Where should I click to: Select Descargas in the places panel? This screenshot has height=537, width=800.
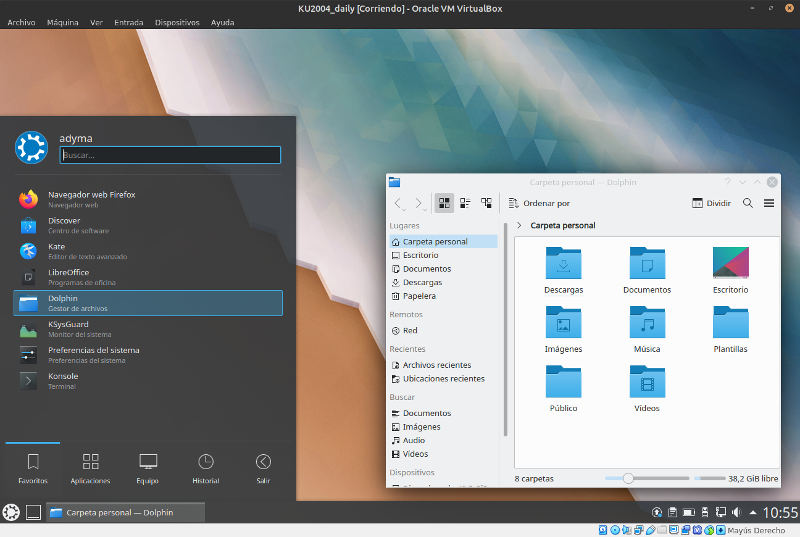443,282
